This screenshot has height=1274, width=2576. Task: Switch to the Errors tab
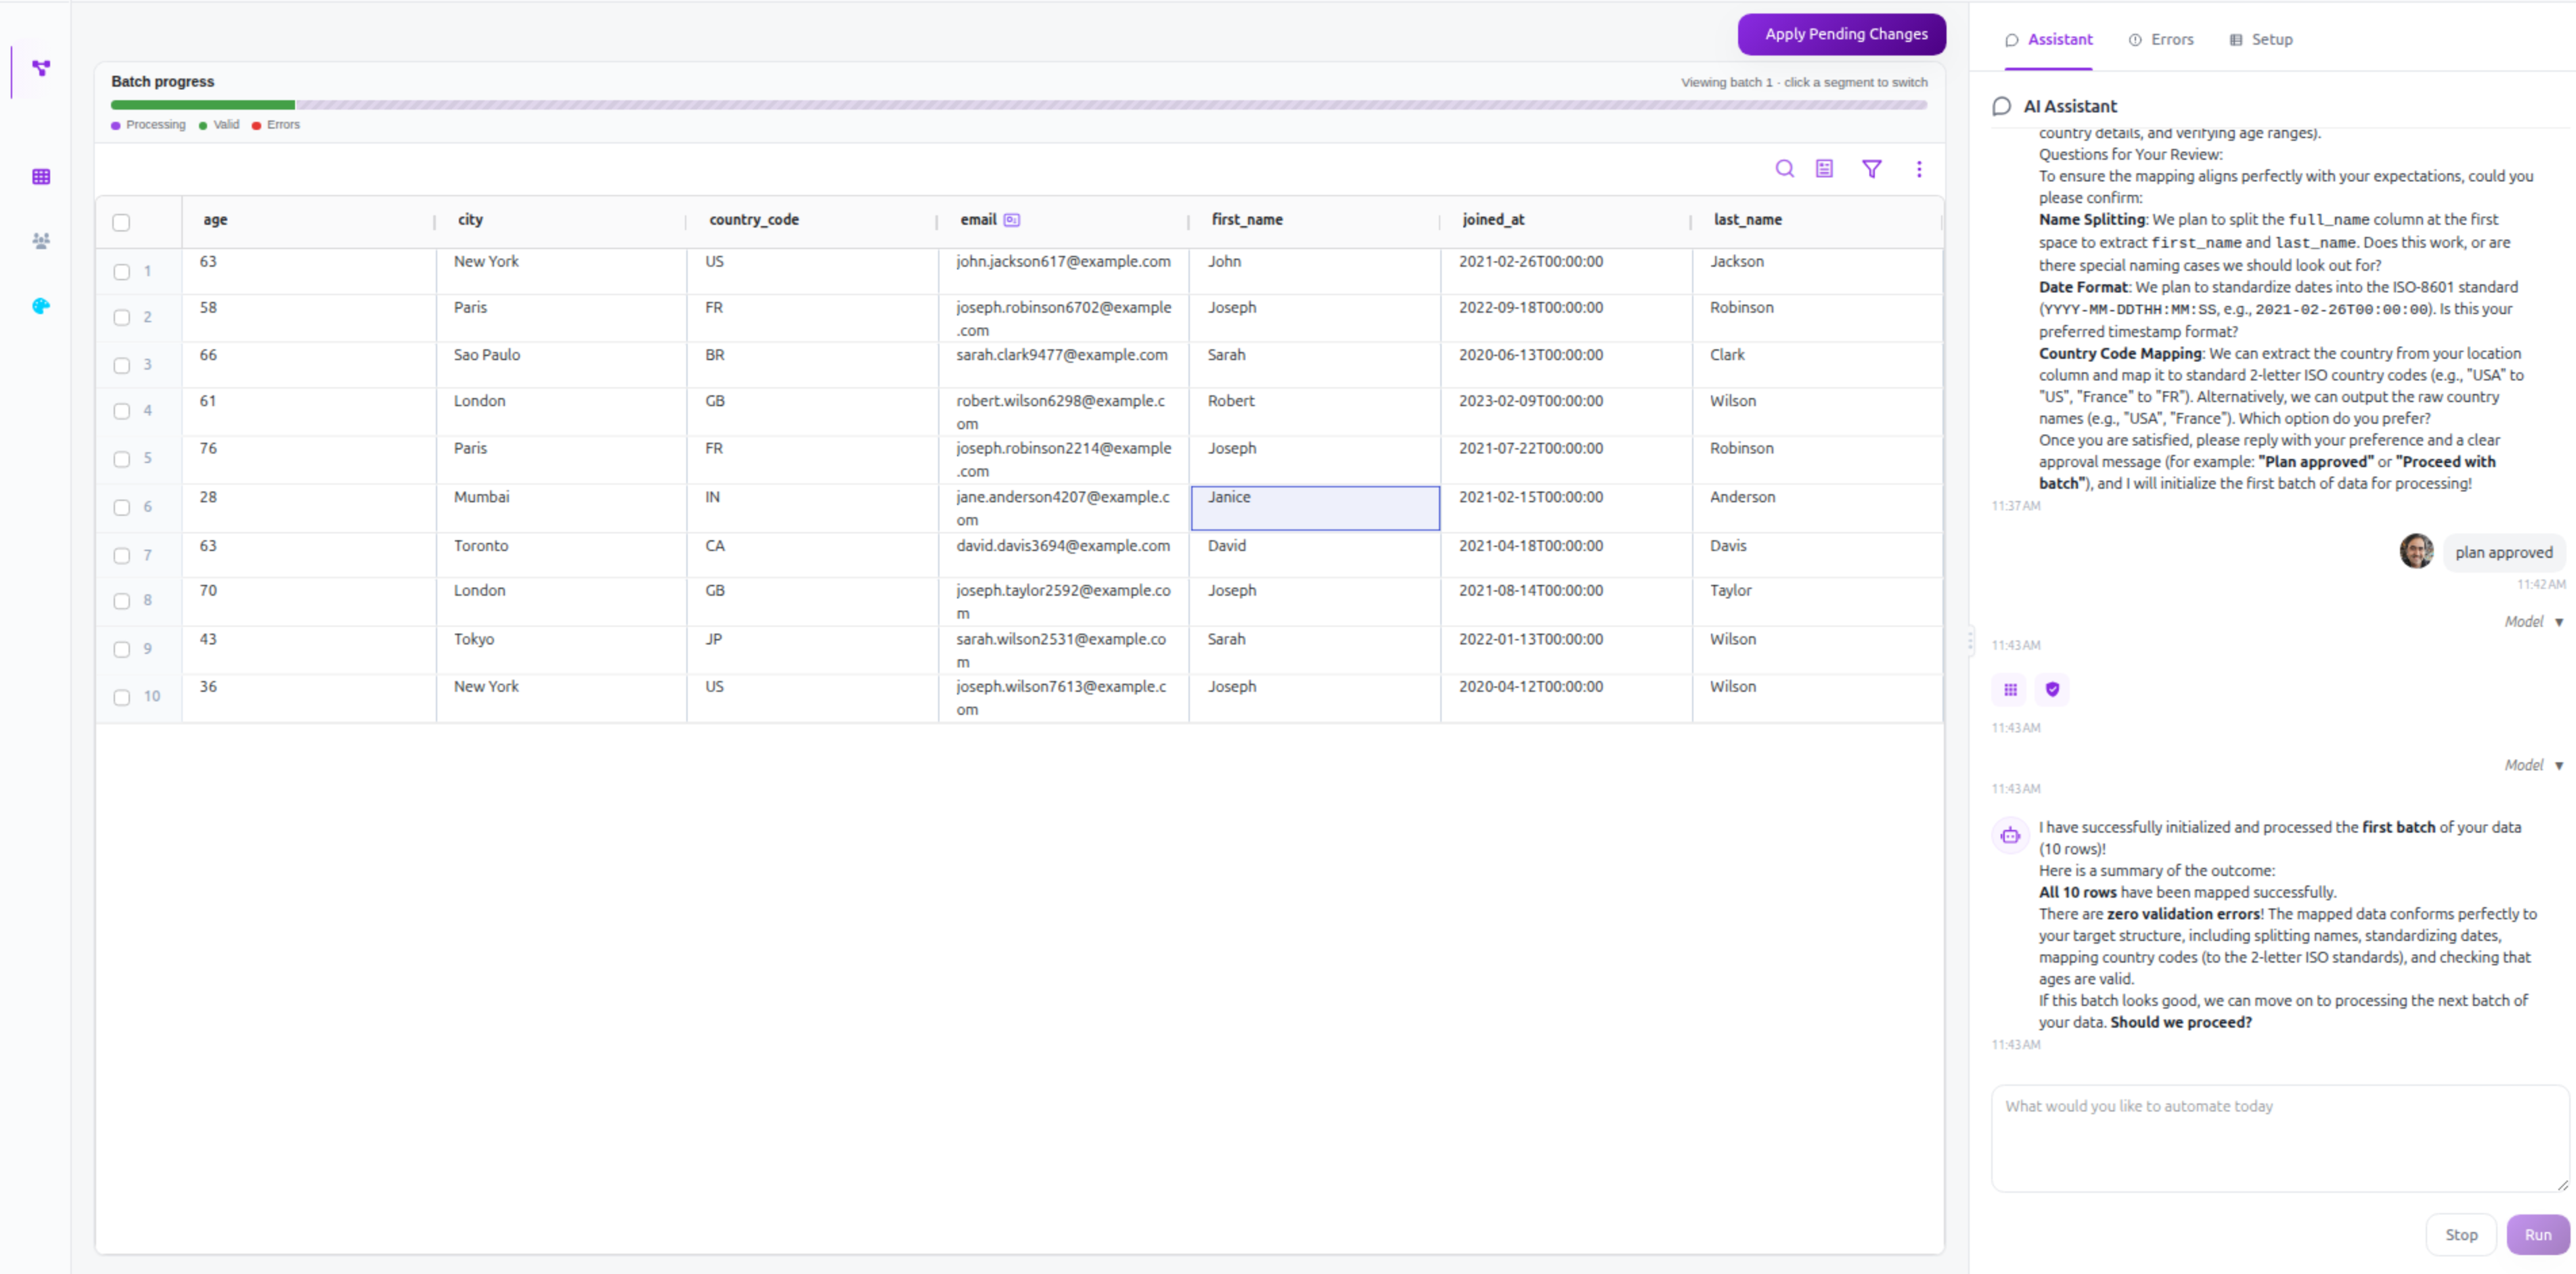coord(2160,40)
